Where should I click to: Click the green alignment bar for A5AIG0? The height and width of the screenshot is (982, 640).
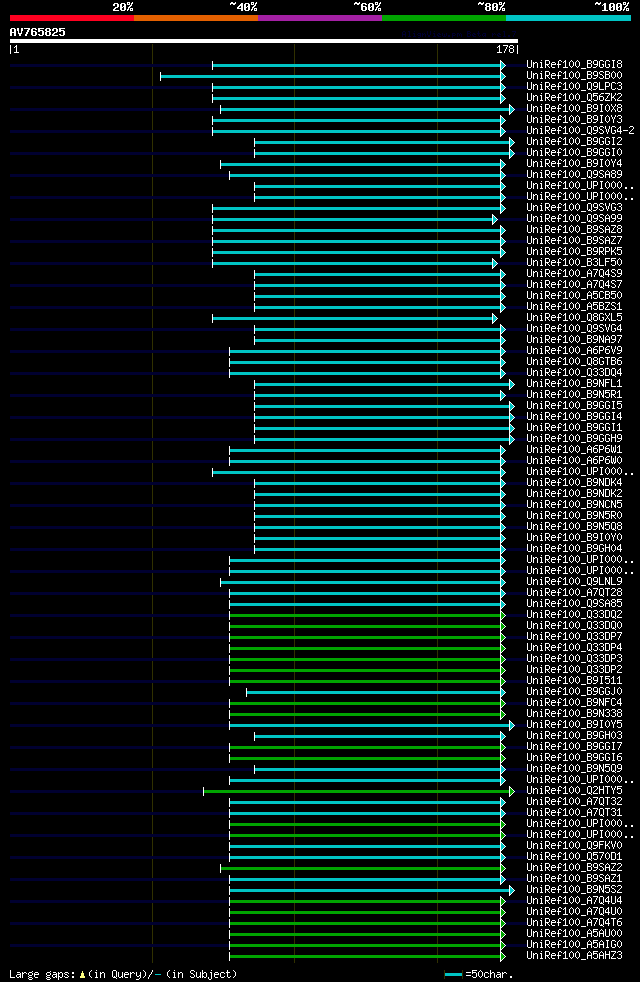tap(367, 946)
